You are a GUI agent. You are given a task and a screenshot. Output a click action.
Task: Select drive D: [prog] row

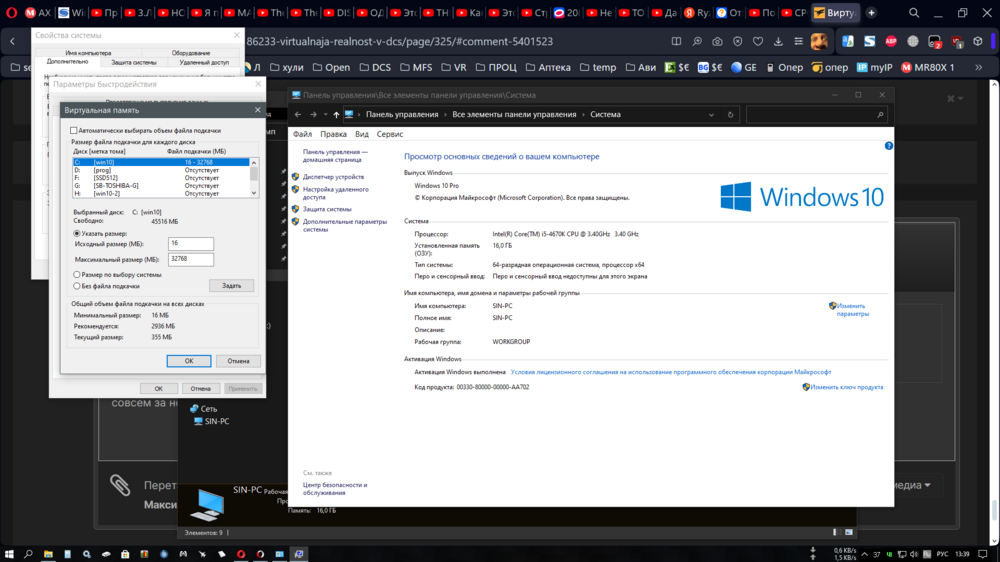pyautogui.click(x=161, y=170)
